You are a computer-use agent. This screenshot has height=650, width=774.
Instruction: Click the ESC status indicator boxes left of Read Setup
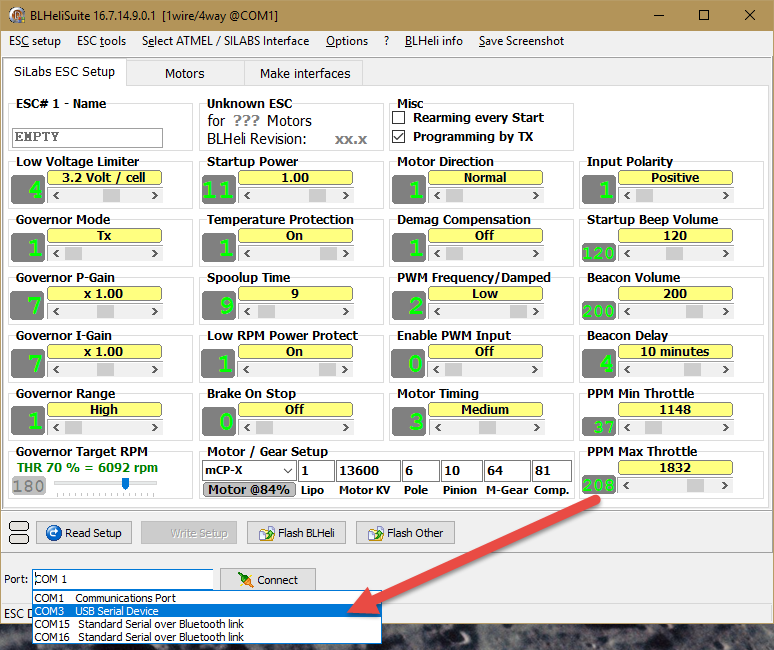(19, 533)
